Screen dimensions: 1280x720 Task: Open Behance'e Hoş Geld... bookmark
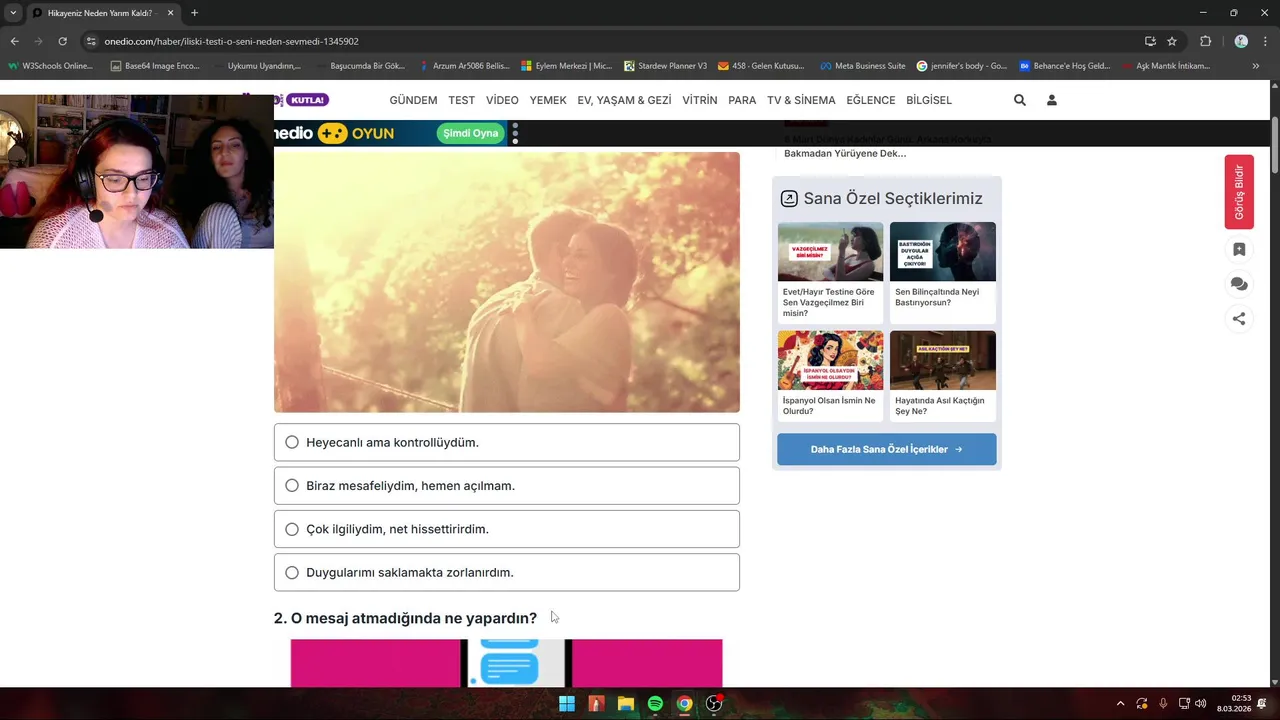pos(1065,66)
